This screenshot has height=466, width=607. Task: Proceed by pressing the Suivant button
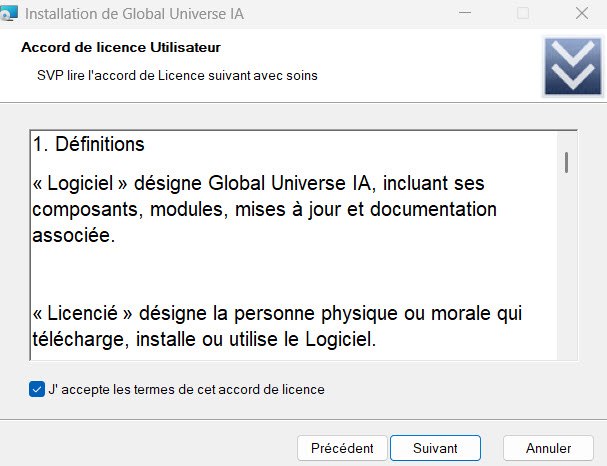(x=435, y=448)
